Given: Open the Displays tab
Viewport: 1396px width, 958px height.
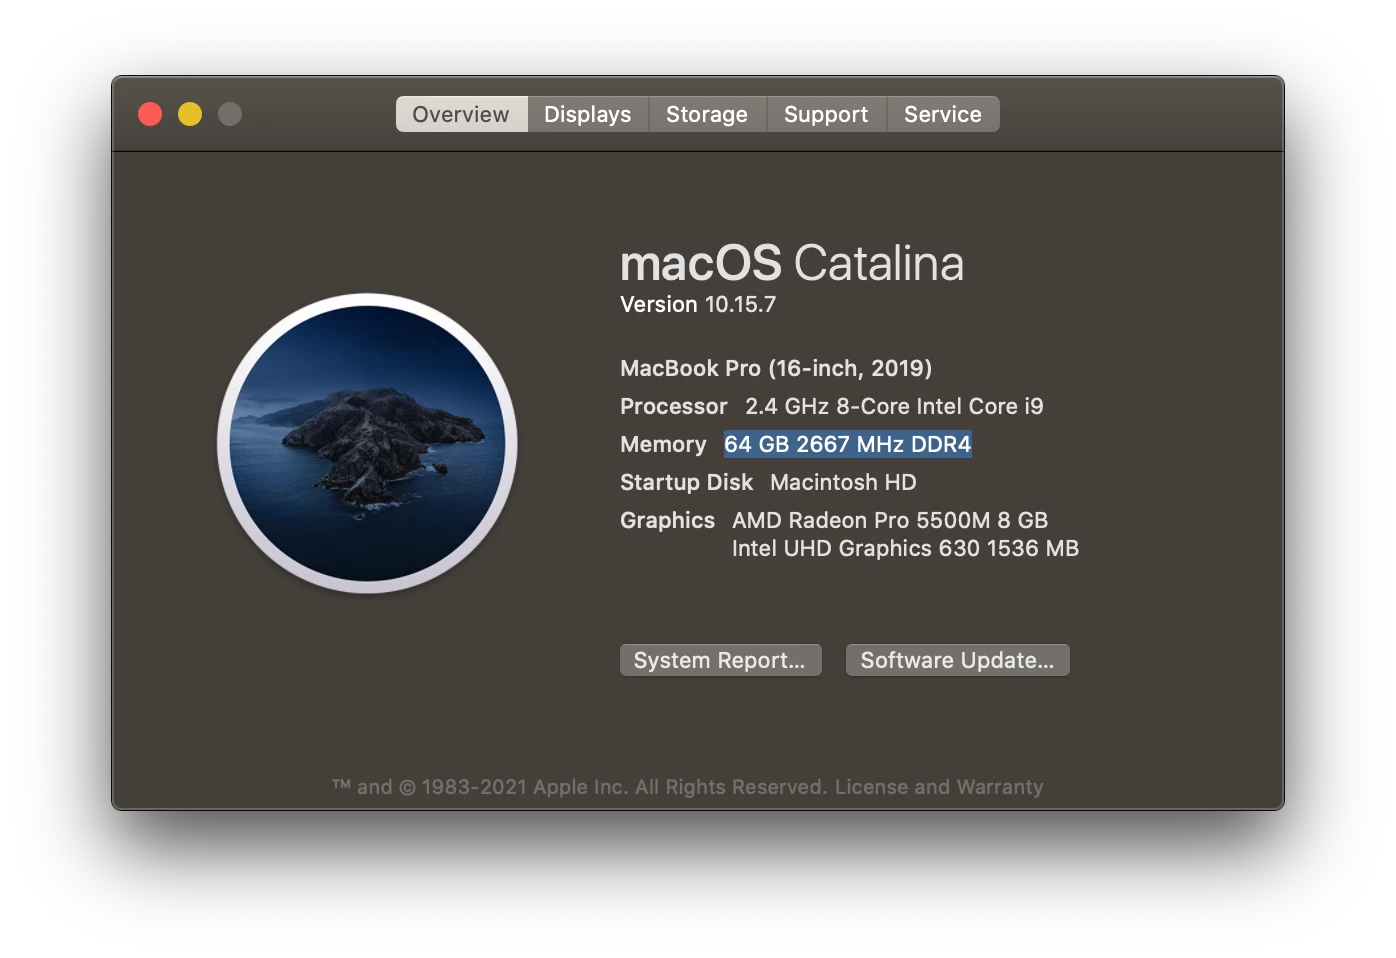Looking at the screenshot, I should pos(588,114).
